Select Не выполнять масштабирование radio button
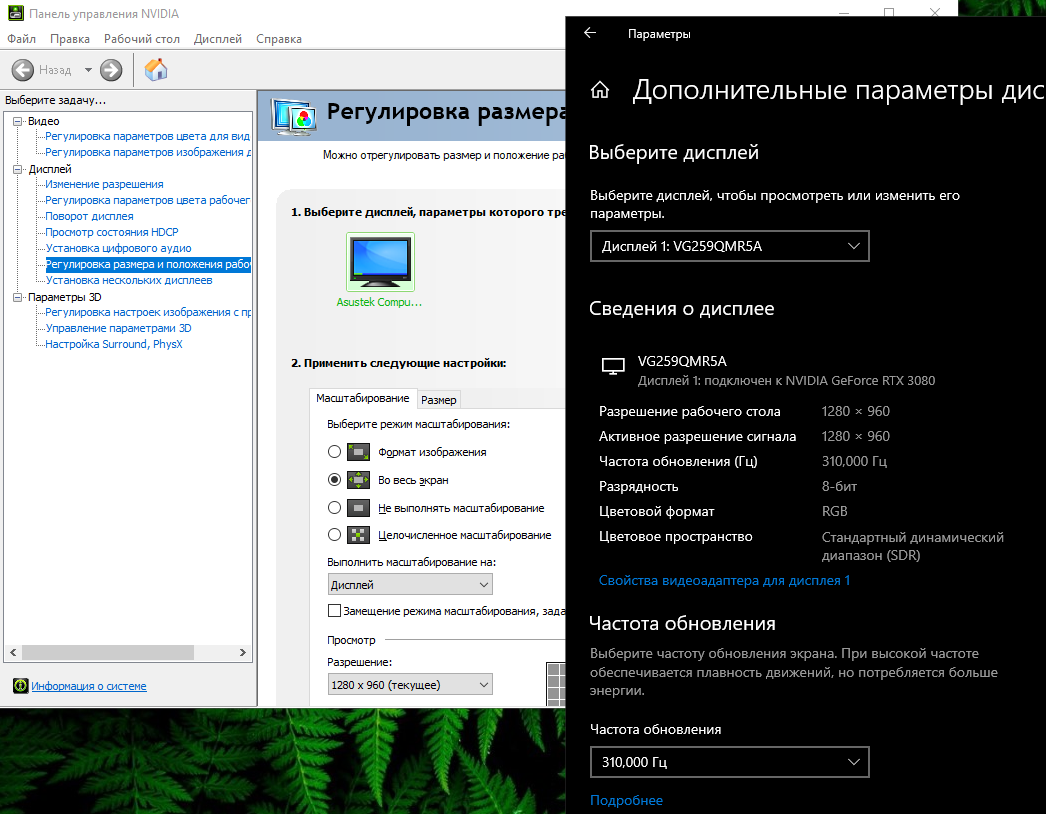This screenshot has width=1046, height=814. 334,508
